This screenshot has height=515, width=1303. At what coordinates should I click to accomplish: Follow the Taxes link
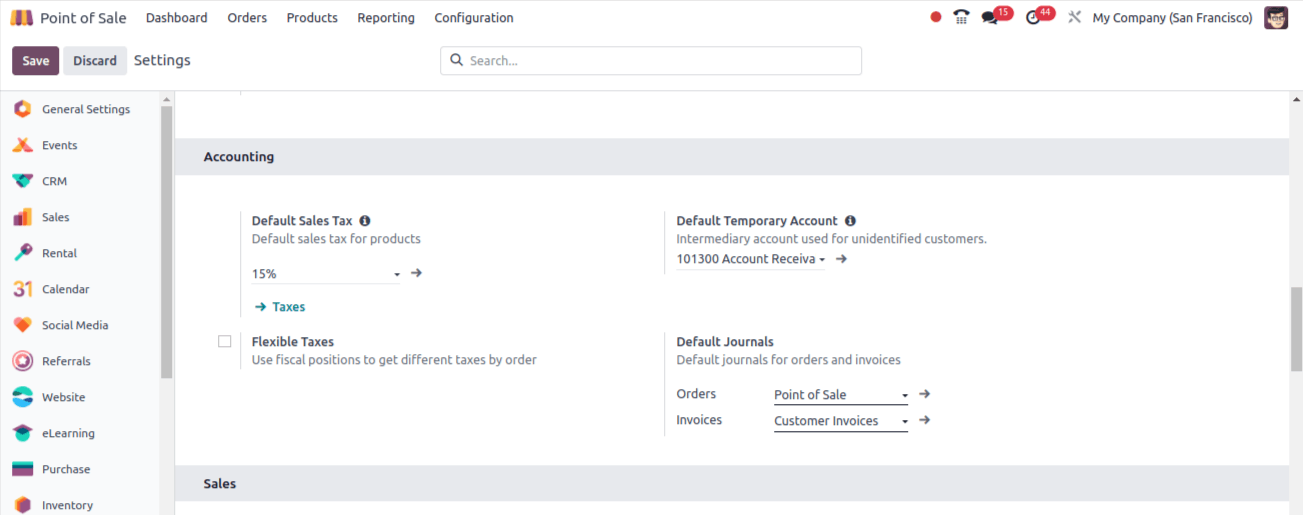(280, 307)
